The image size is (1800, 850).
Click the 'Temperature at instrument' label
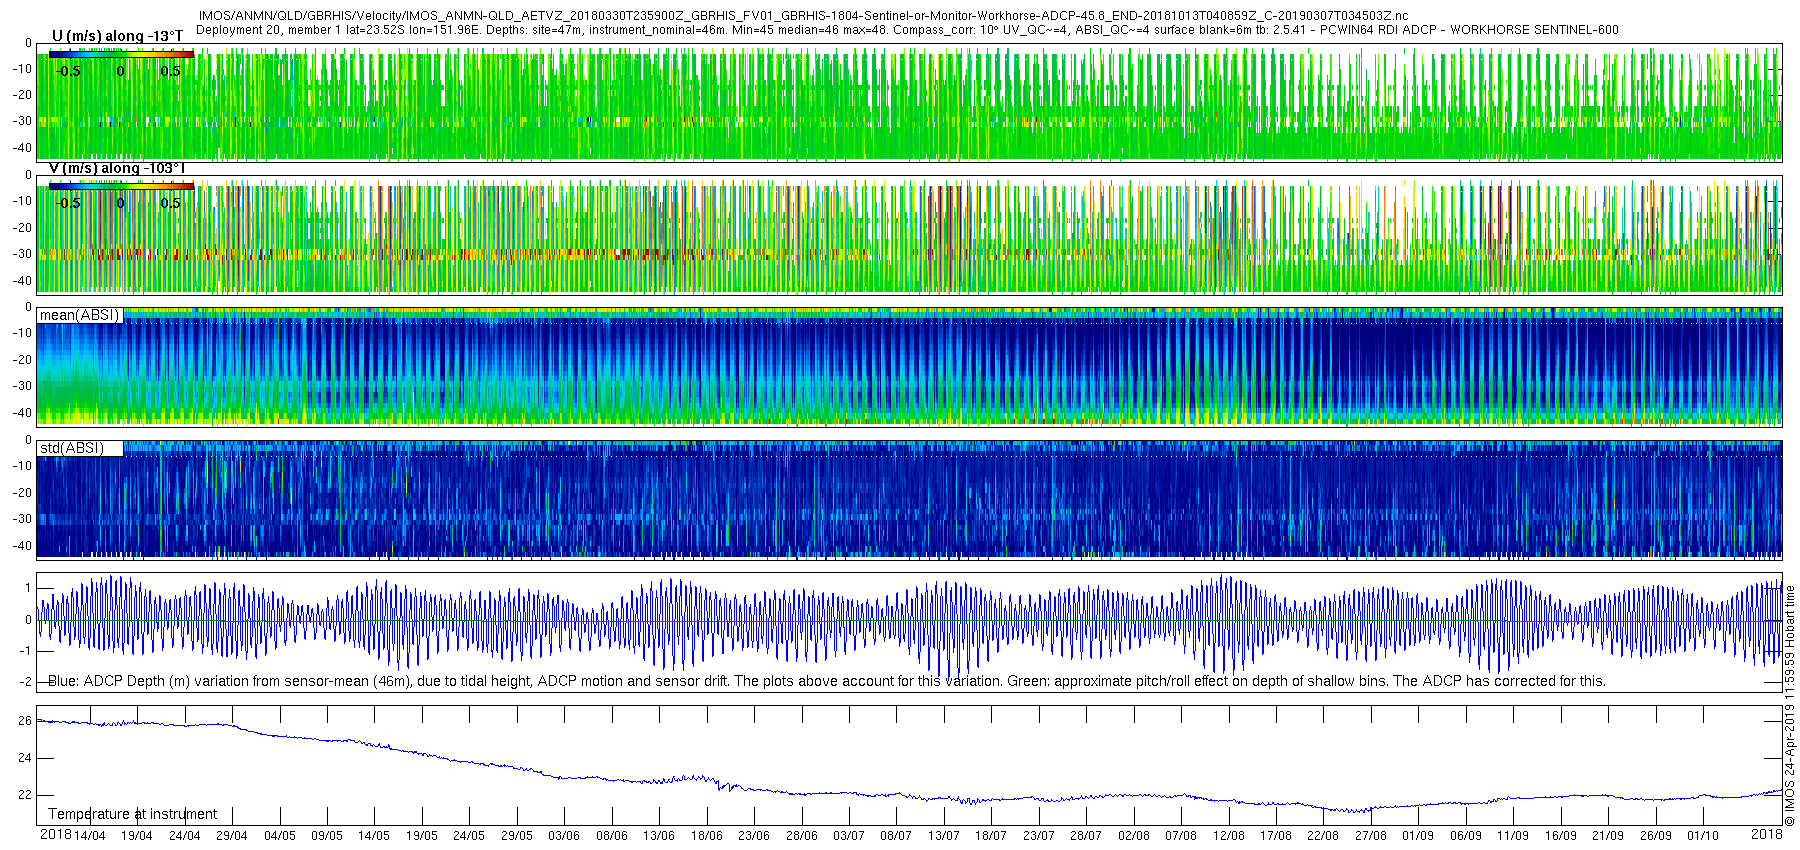click(x=132, y=814)
